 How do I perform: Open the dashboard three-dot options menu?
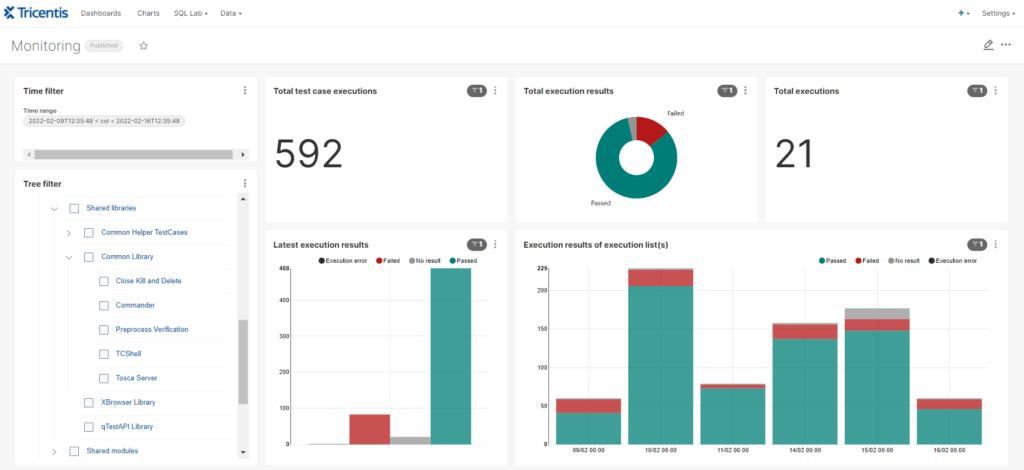pyautogui.click(x=1006, y=45)
